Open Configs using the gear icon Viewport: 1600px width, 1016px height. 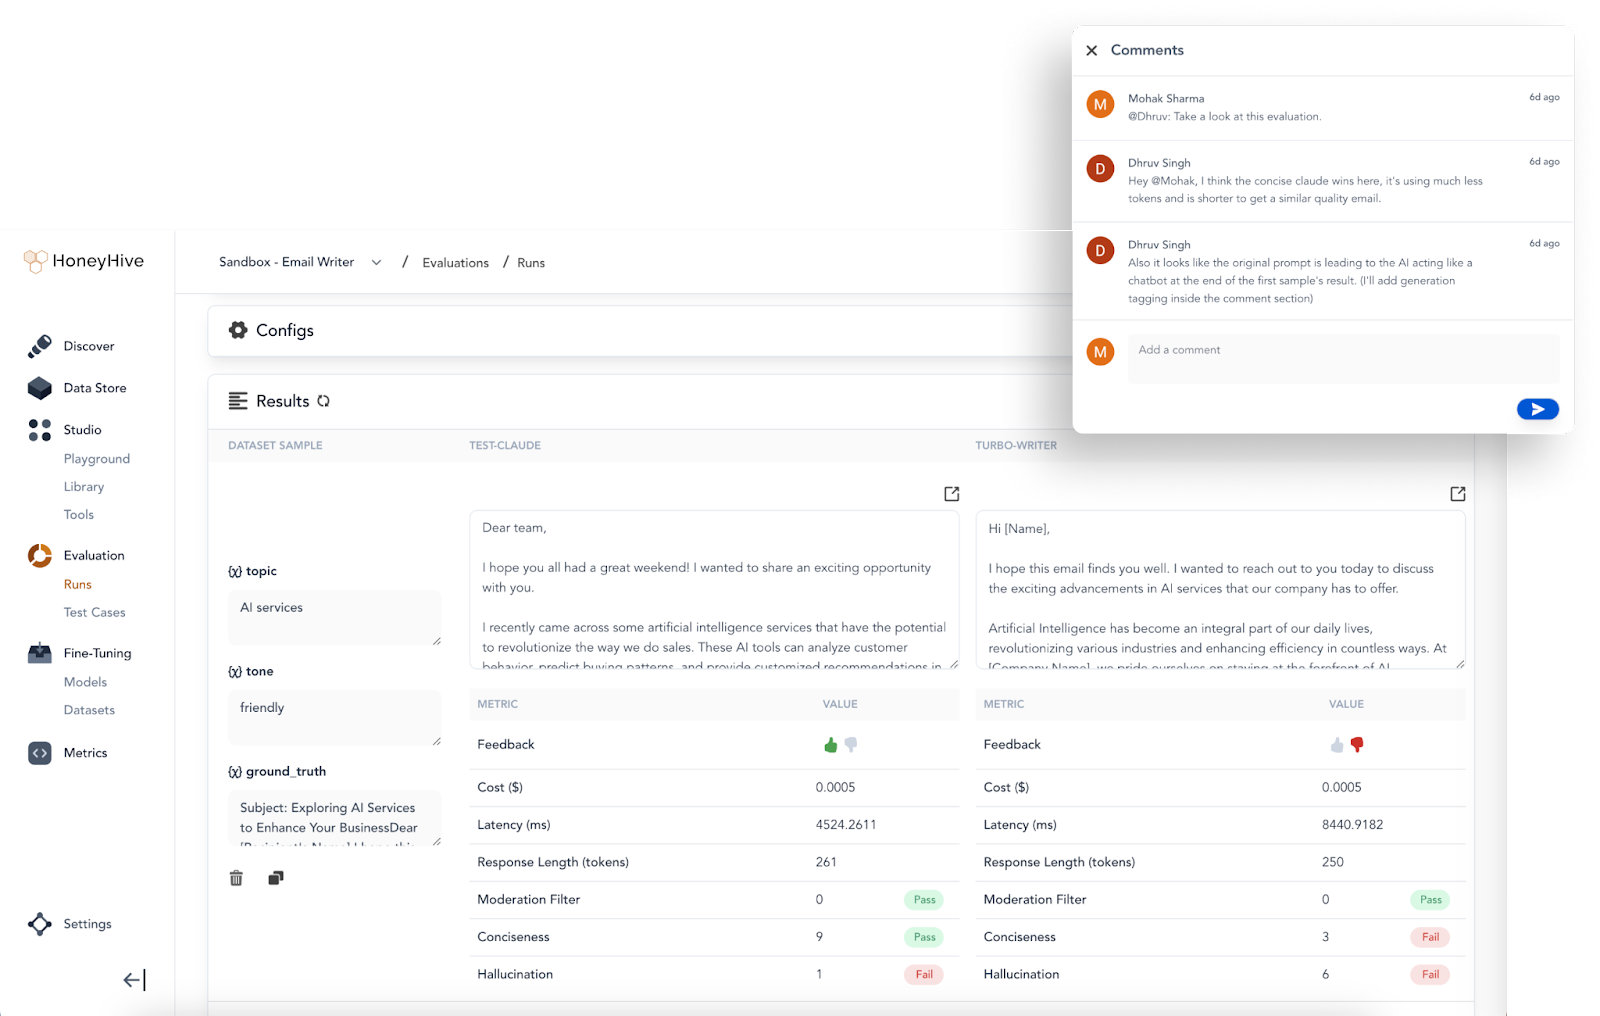[x=238, y=330]
